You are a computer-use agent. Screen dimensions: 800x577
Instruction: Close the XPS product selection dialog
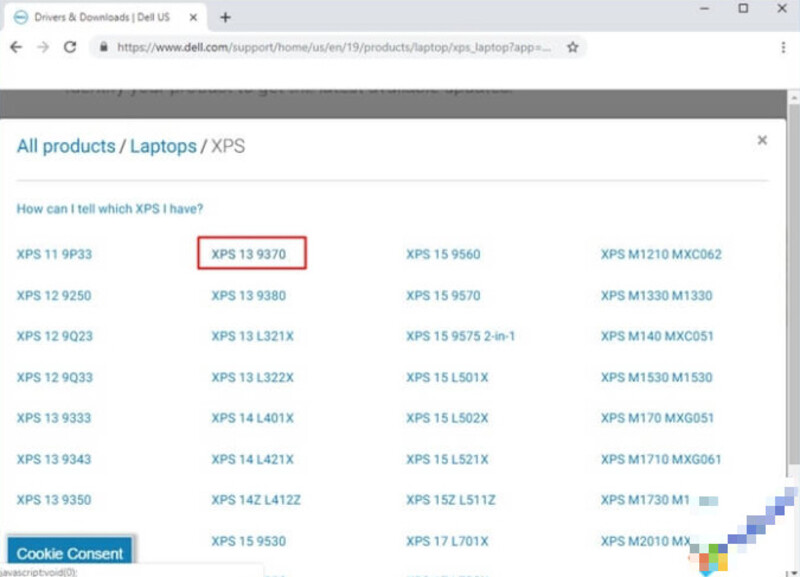(x=762, y=140)
